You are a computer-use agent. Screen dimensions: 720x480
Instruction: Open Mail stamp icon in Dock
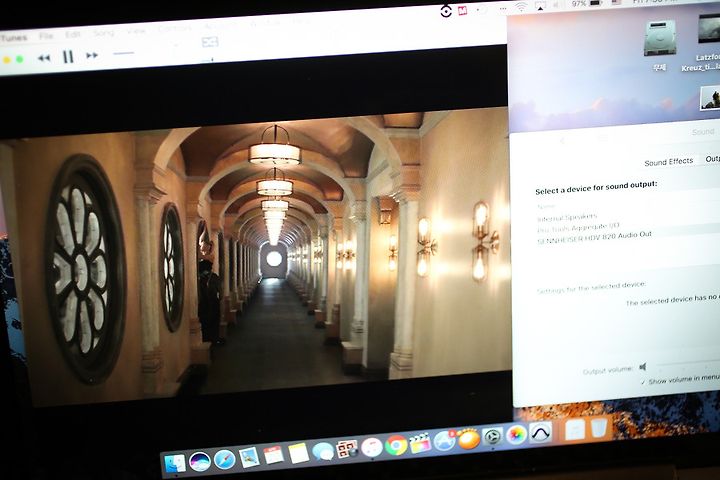pyautogui.click(x=249, y=457)
